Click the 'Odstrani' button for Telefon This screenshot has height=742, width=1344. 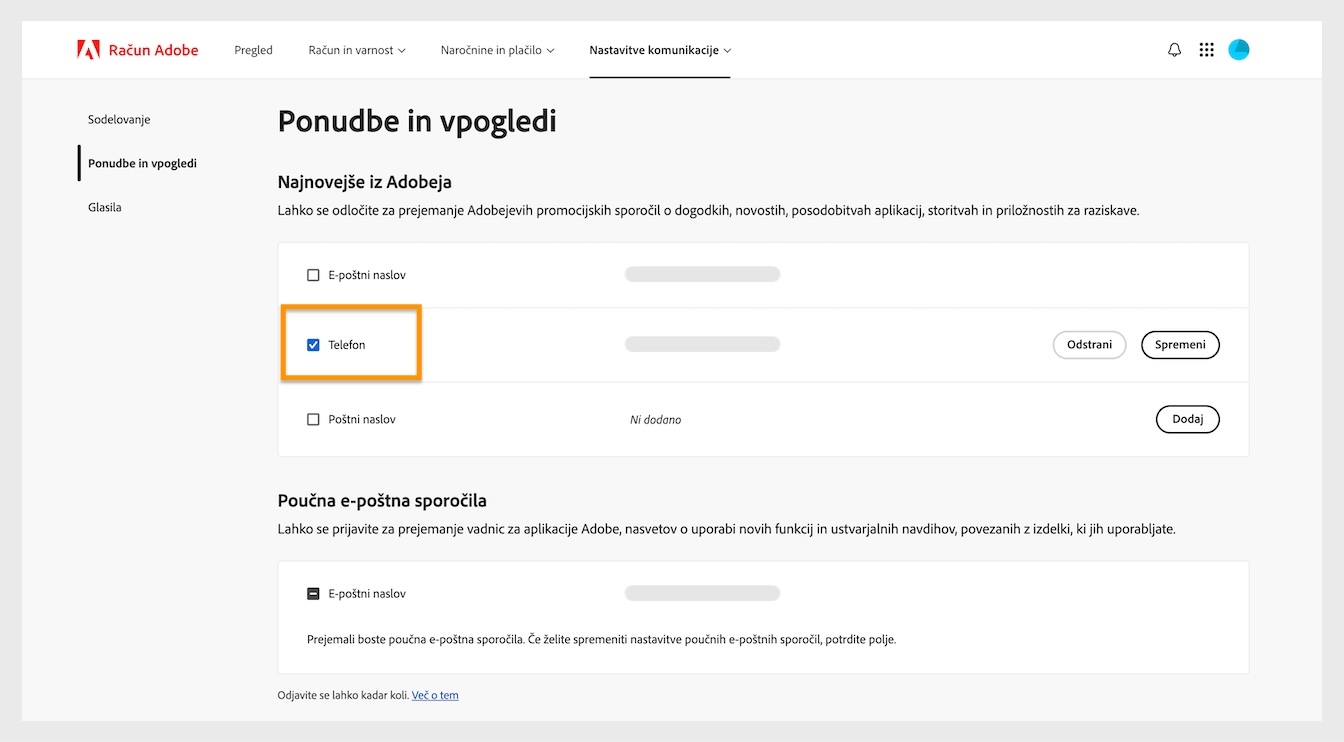click(1089, 344)
